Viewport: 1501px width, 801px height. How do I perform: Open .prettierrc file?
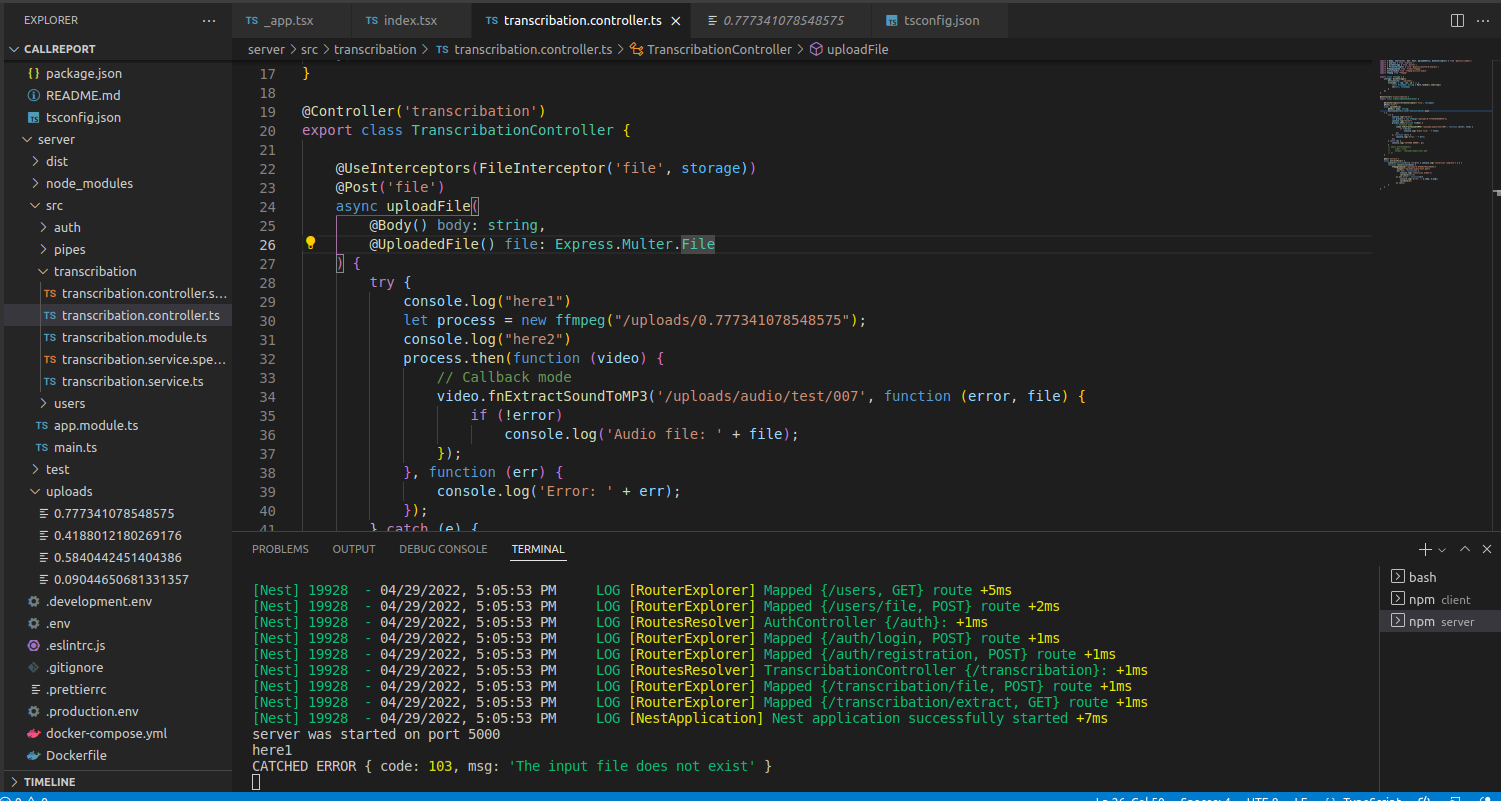click(118, 689)
